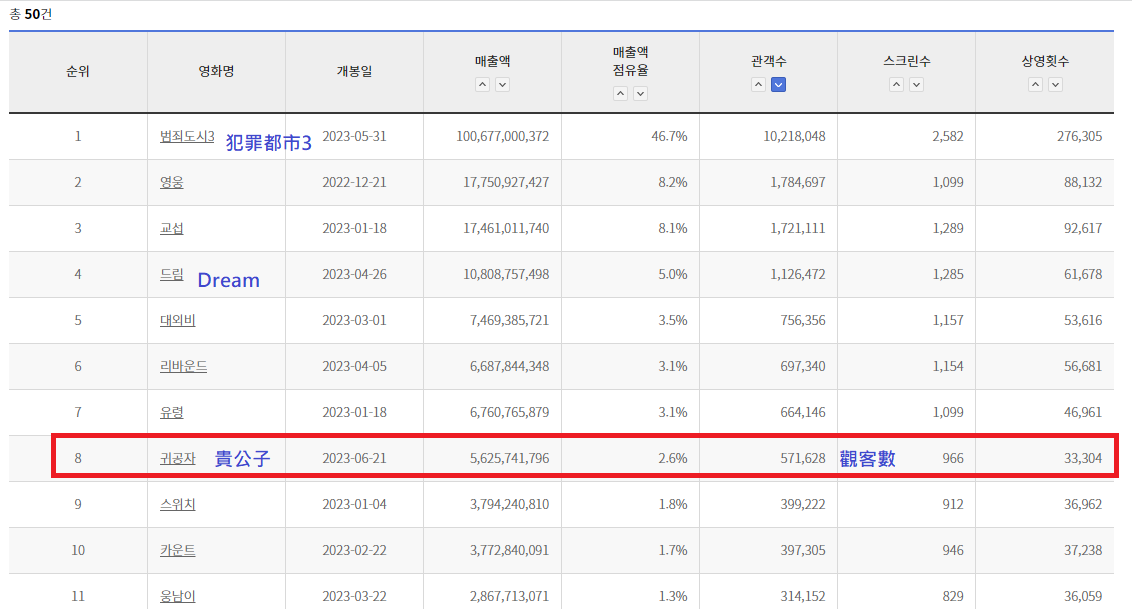Sort 상영횟수 column ascending
Image resolution: width=1132 pixels, height=609 pixels.
pyautogui.click(x=1034, y=85)
